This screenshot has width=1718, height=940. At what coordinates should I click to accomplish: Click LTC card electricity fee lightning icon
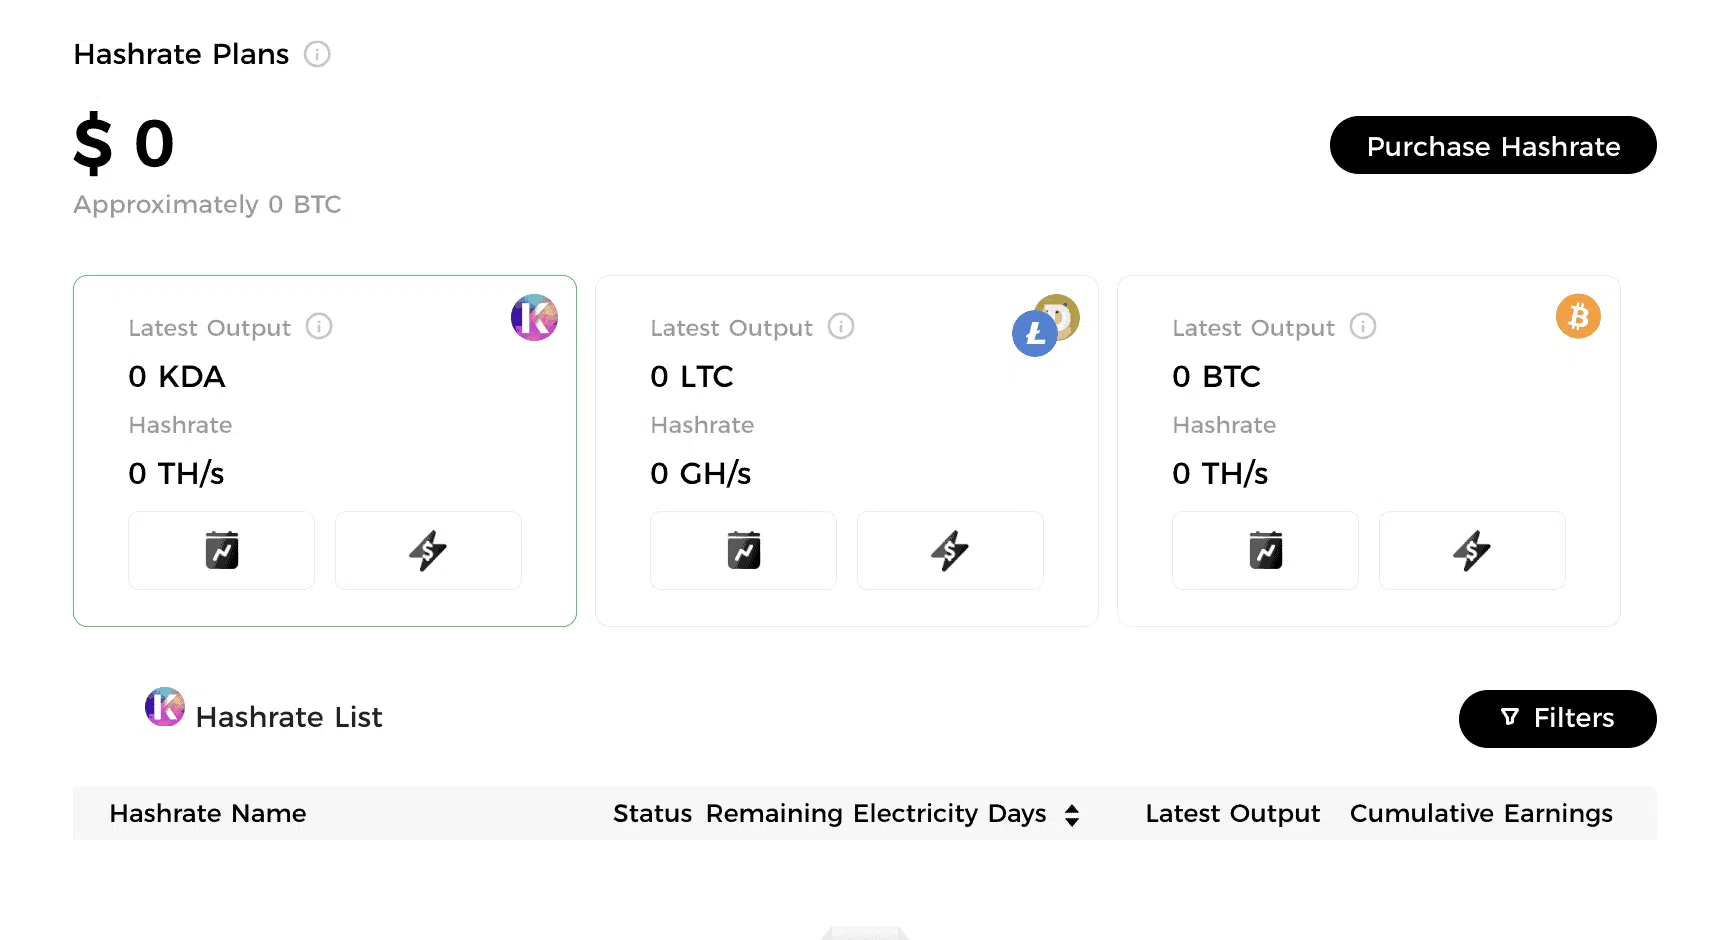point(950,550)
